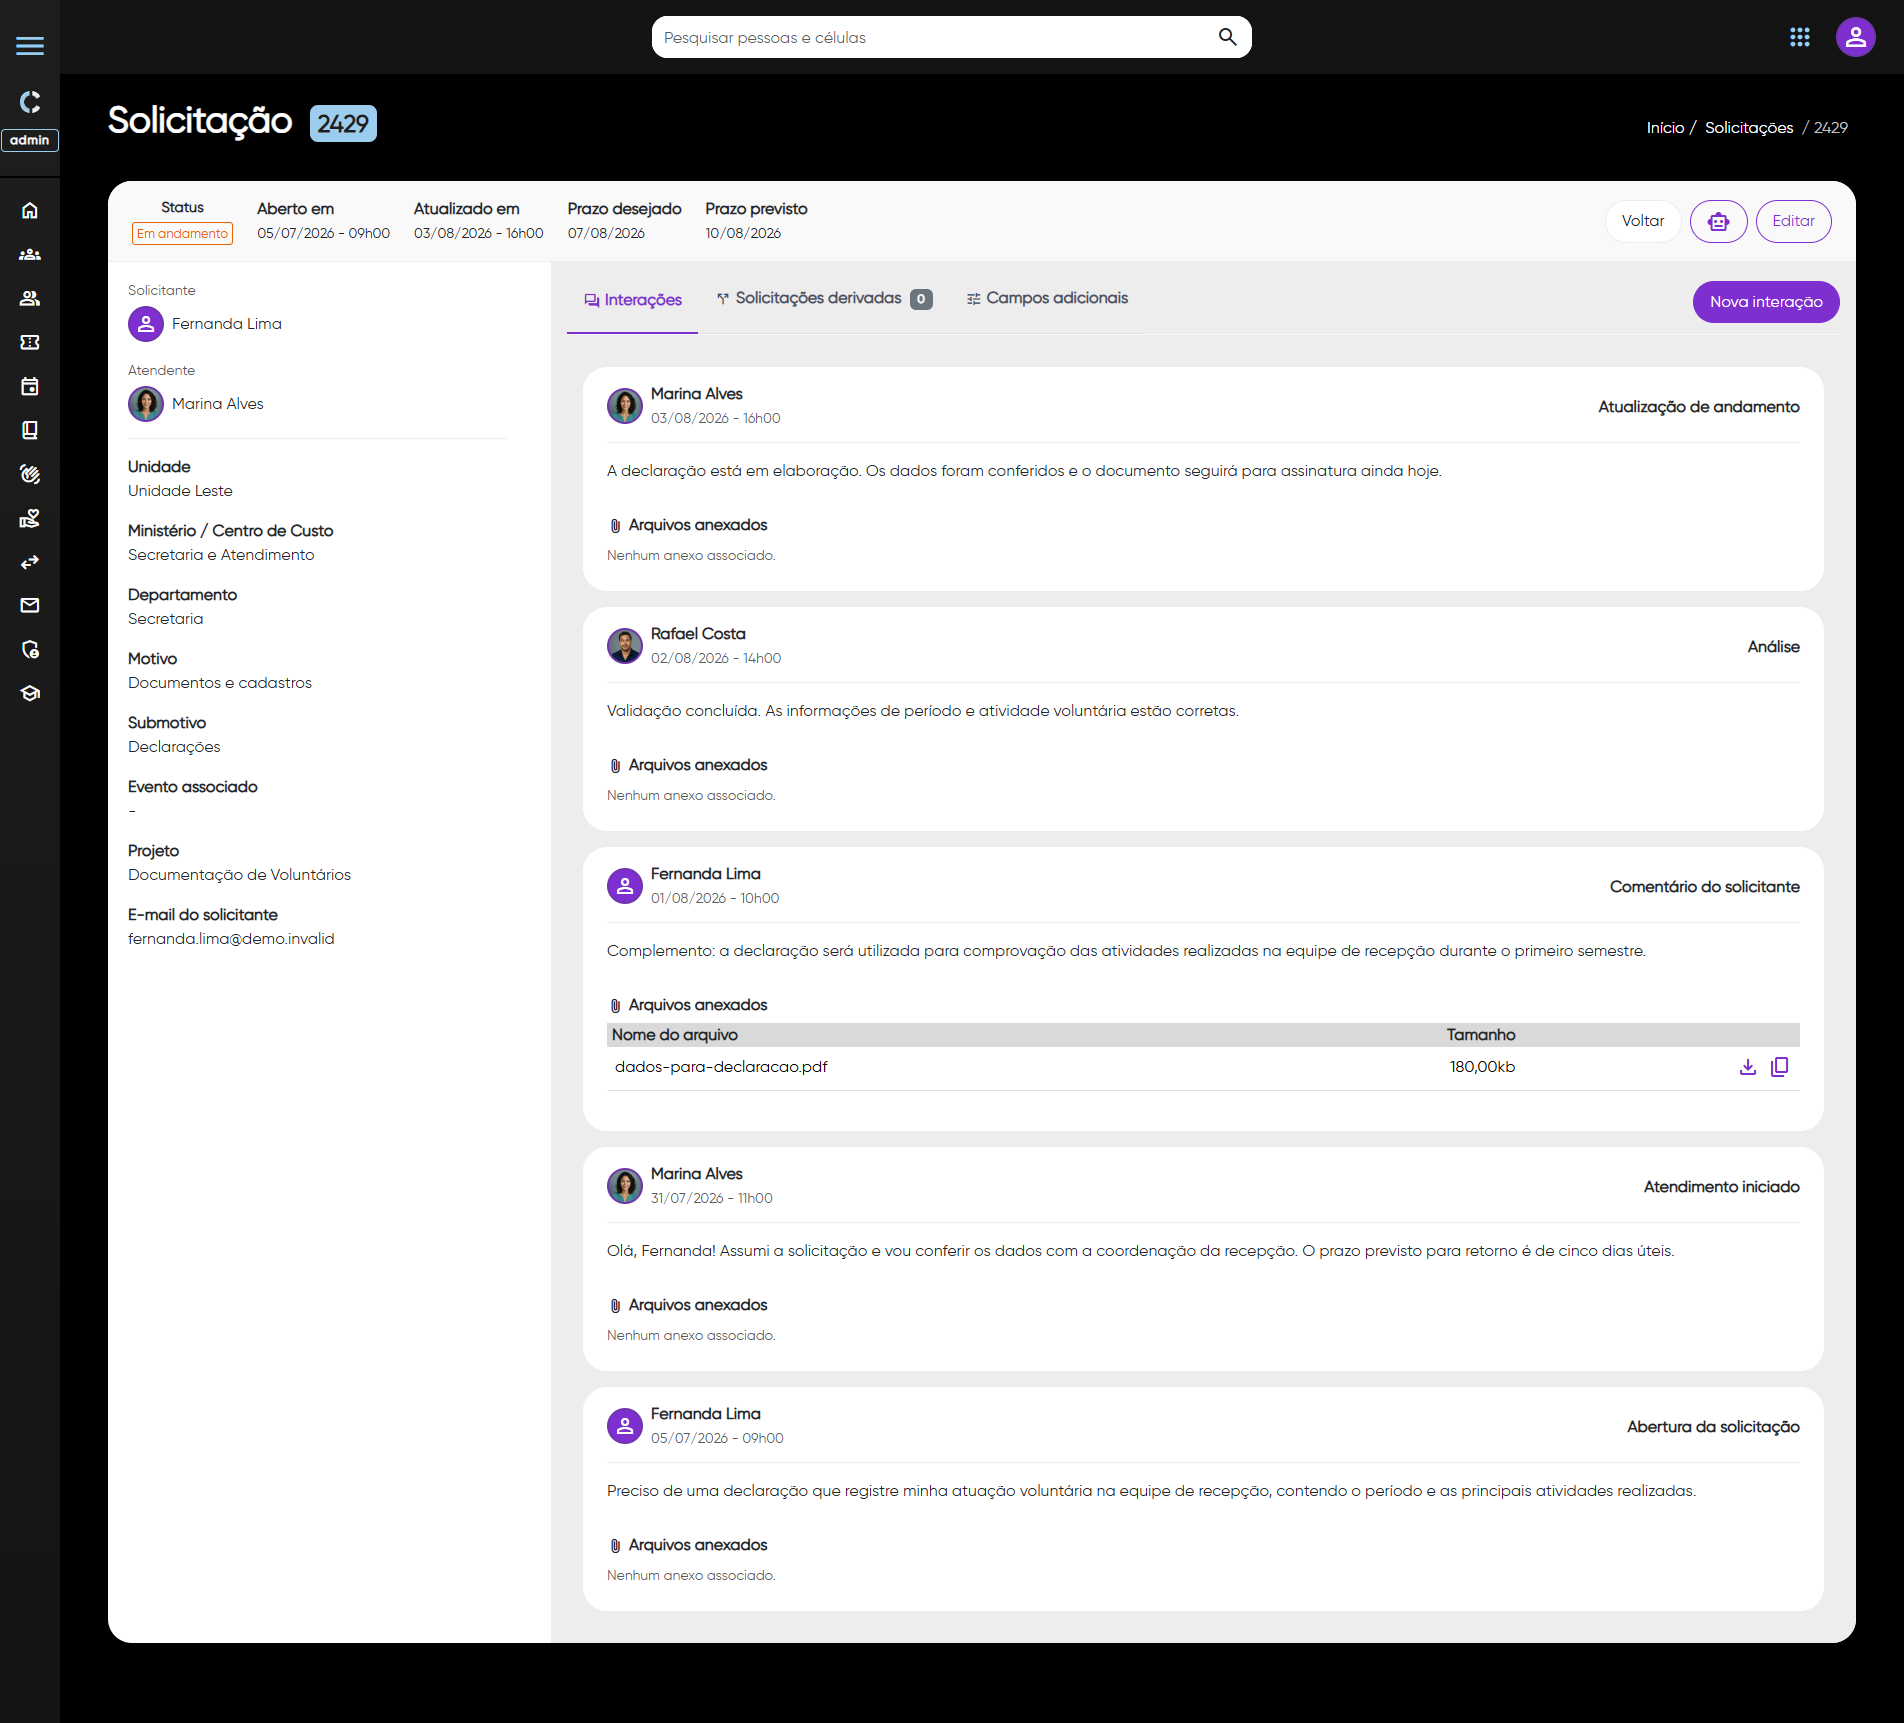Click the derived requests count badge 0
Screen dimensions: 1904x1723
921,299
